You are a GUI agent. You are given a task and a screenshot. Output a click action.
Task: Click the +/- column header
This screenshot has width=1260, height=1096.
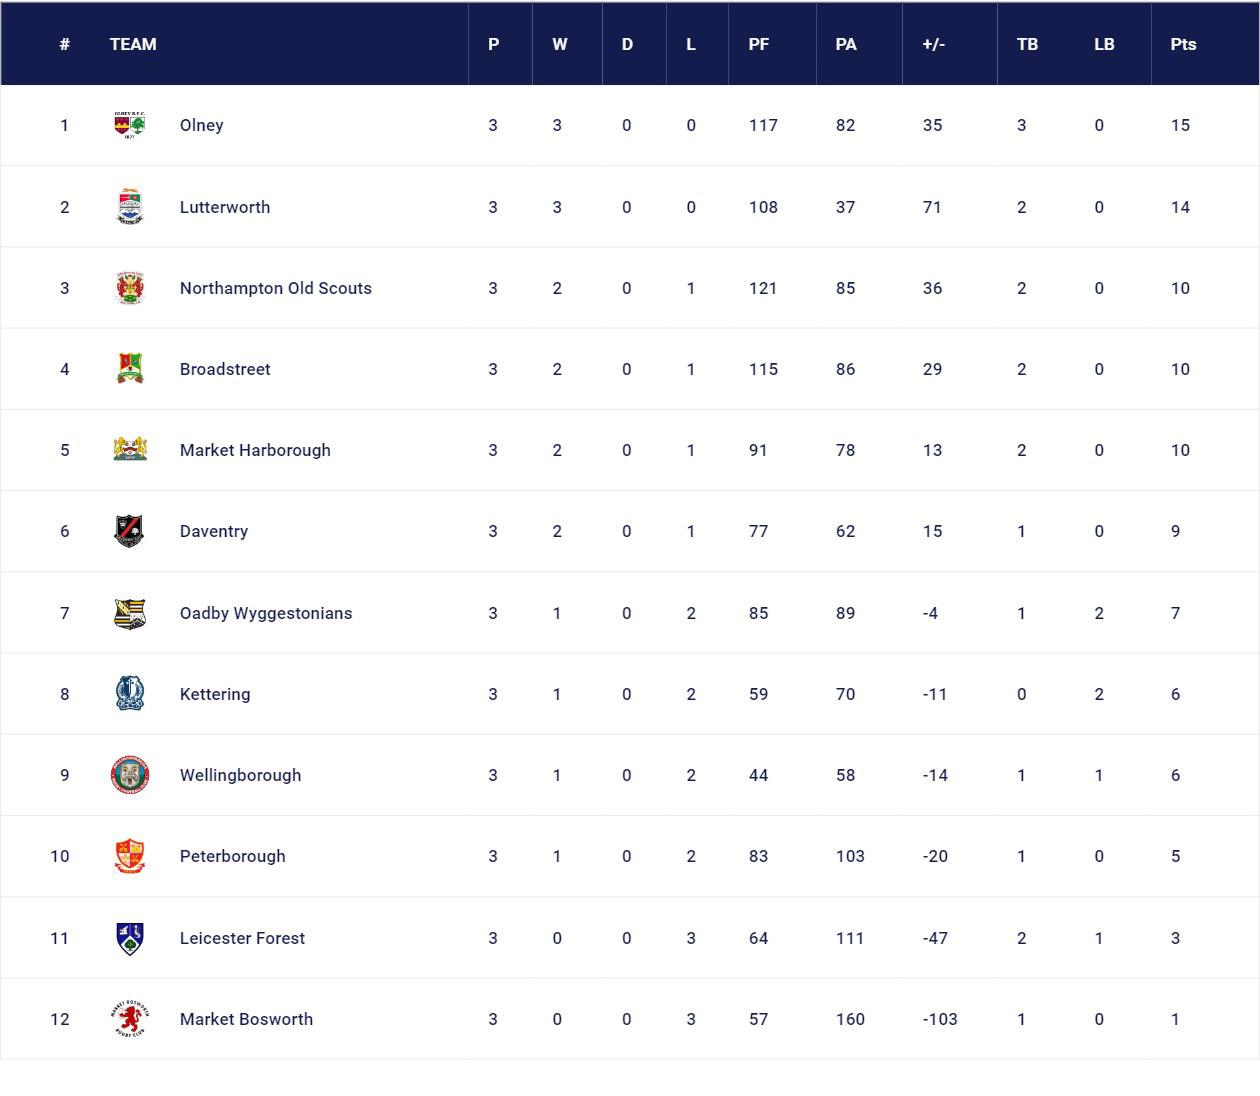[934, 44]
